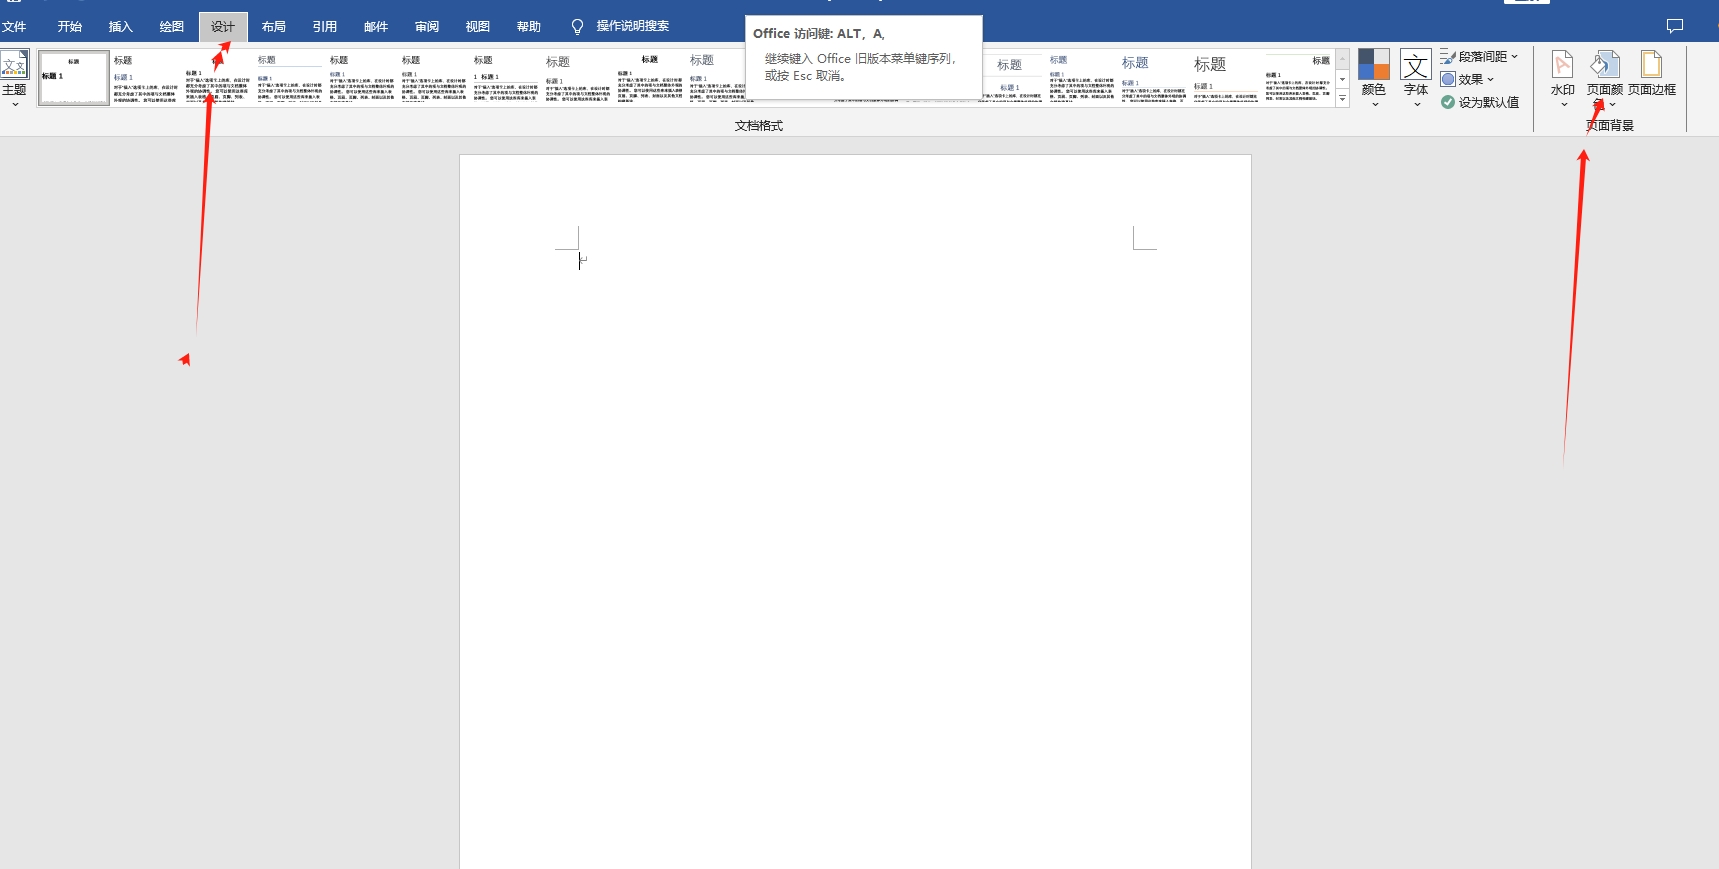Open the 段落间距 paragraph spacing menu

coord(1479,57)
